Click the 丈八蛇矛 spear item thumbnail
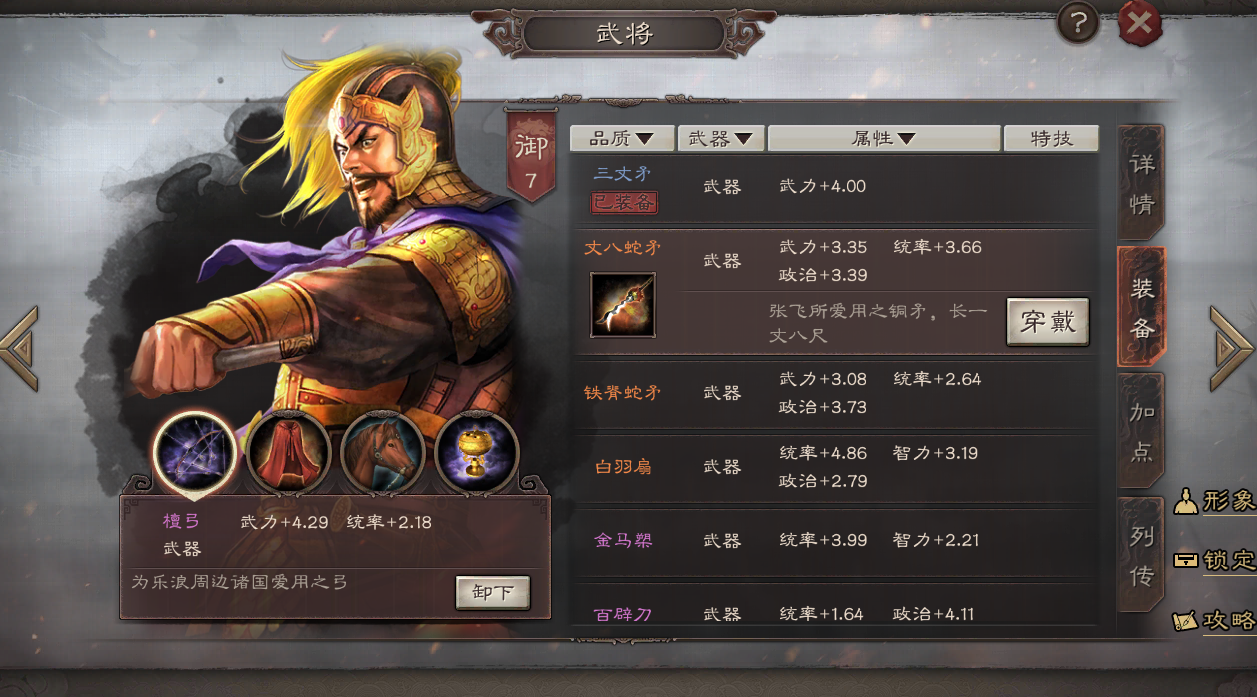 [x=622, y=305]
